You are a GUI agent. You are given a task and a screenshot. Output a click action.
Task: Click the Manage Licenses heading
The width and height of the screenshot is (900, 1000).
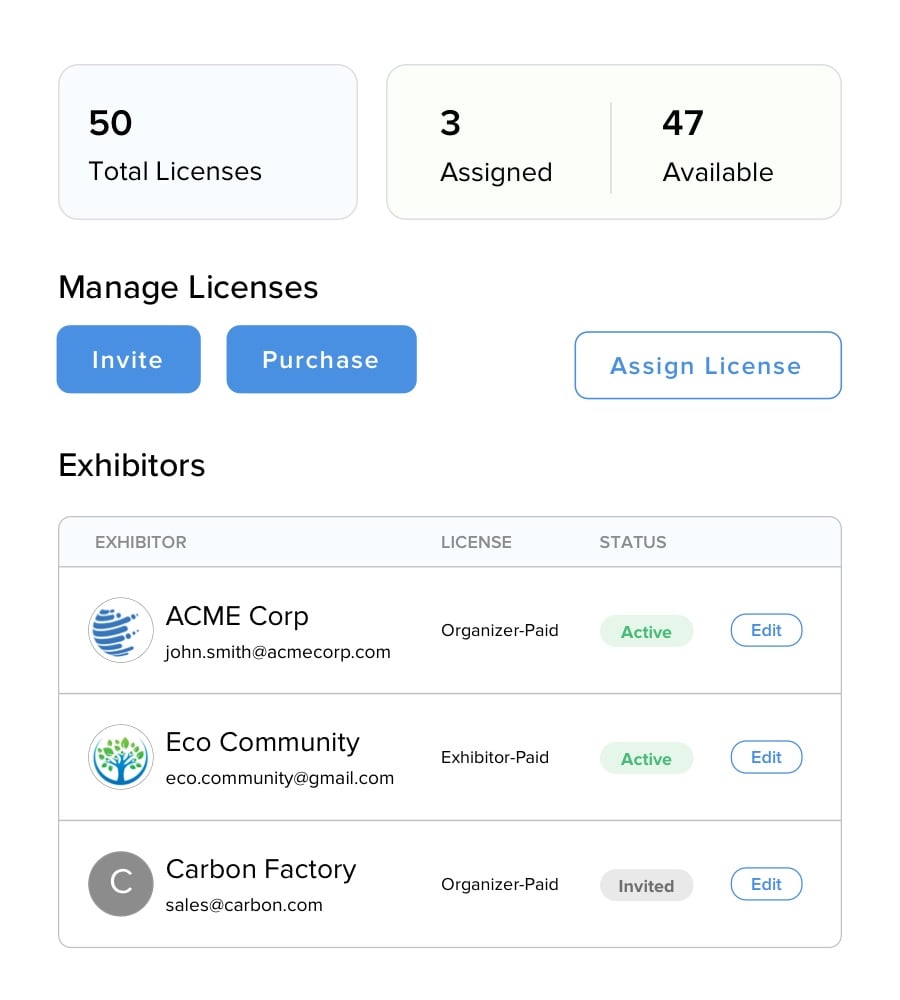pos(188,288)
